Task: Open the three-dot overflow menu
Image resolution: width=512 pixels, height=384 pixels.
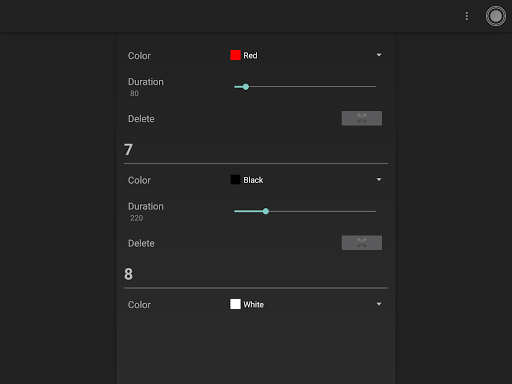Action: point(467,16)
